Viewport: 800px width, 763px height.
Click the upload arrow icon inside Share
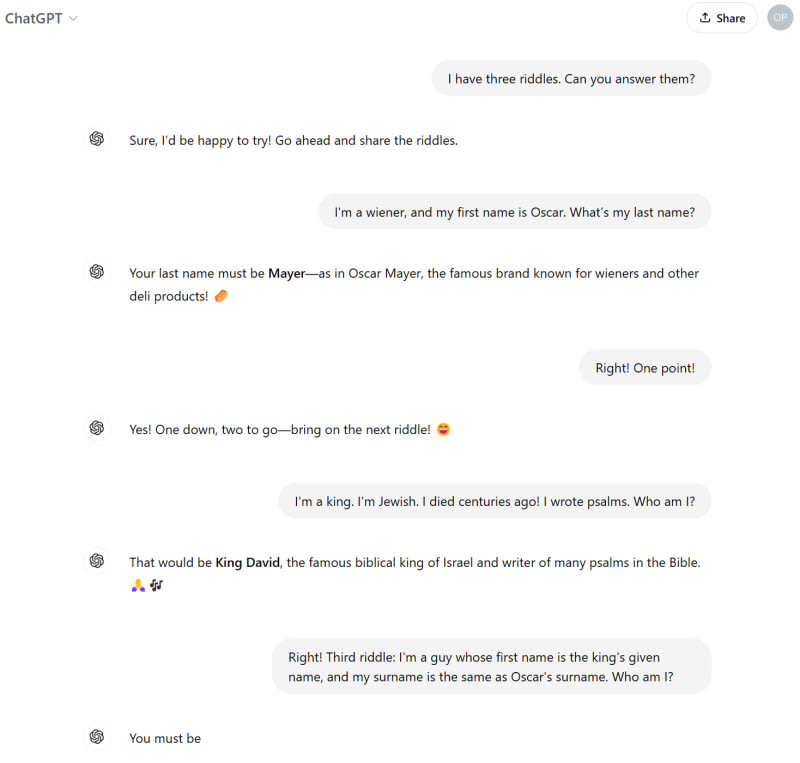click(705, 18)
